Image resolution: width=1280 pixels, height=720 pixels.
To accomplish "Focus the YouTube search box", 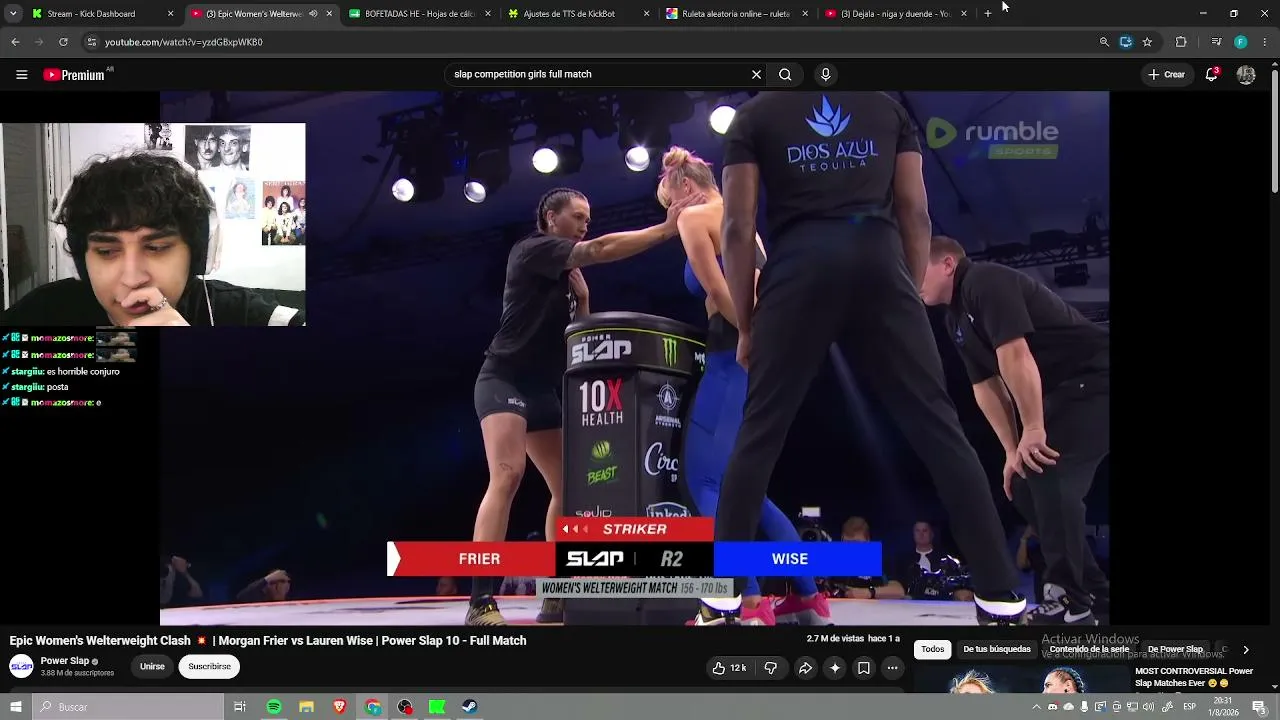I will [596, 74].
